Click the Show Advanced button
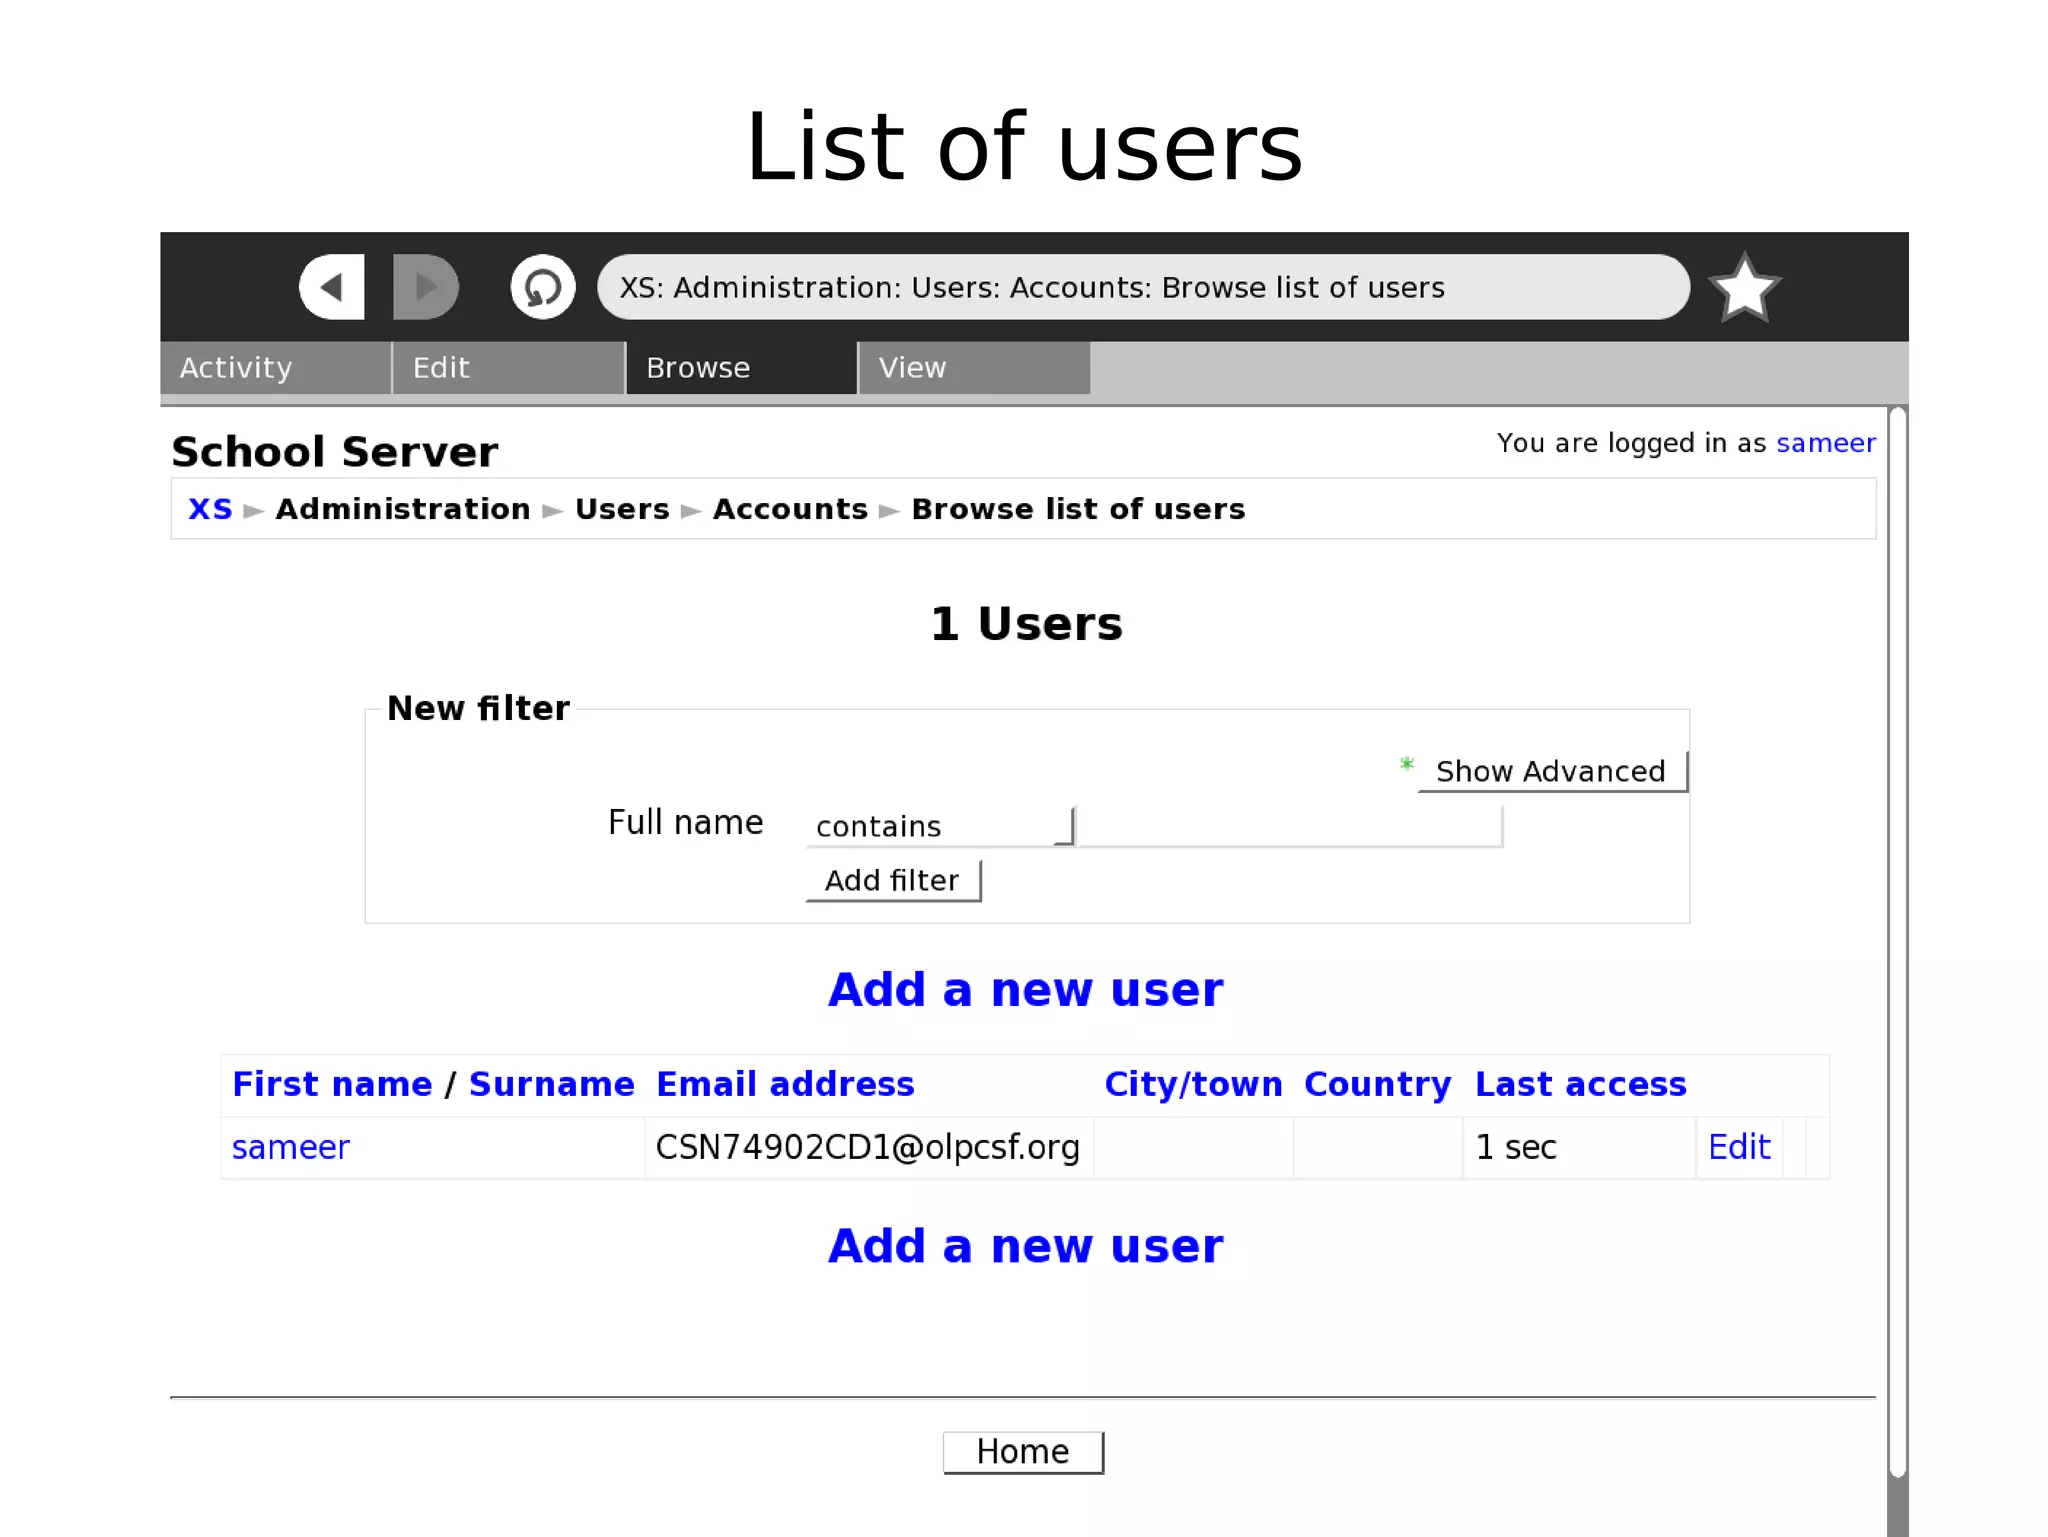The image size is (2048, 1537). 1552,771
